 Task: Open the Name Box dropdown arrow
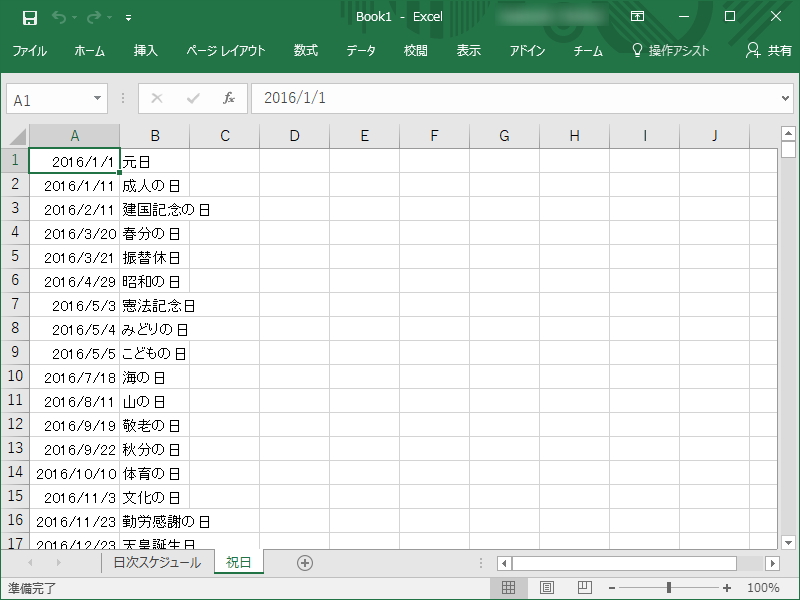click(x=97, y=98)
